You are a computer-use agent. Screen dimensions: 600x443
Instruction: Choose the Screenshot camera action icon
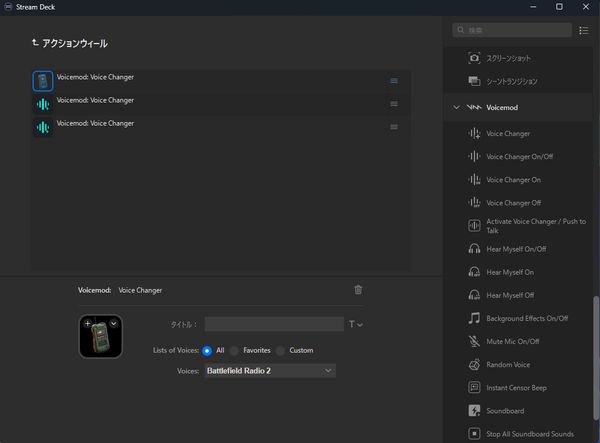pyautogui.click(x=474, y=58)
